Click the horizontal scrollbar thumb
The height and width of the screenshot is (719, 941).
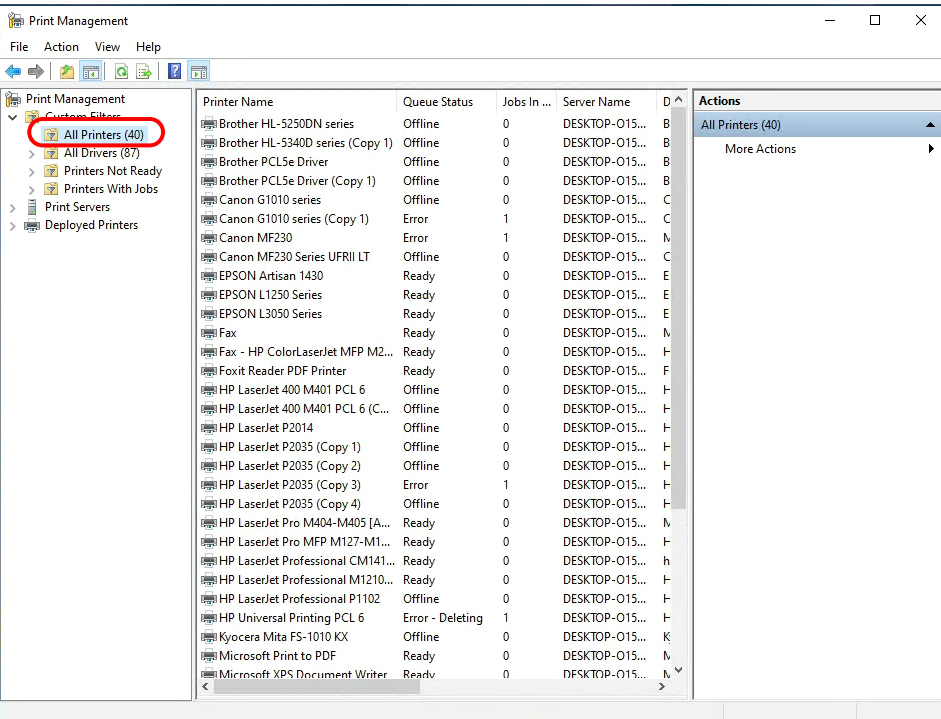[x=316, y=686]
